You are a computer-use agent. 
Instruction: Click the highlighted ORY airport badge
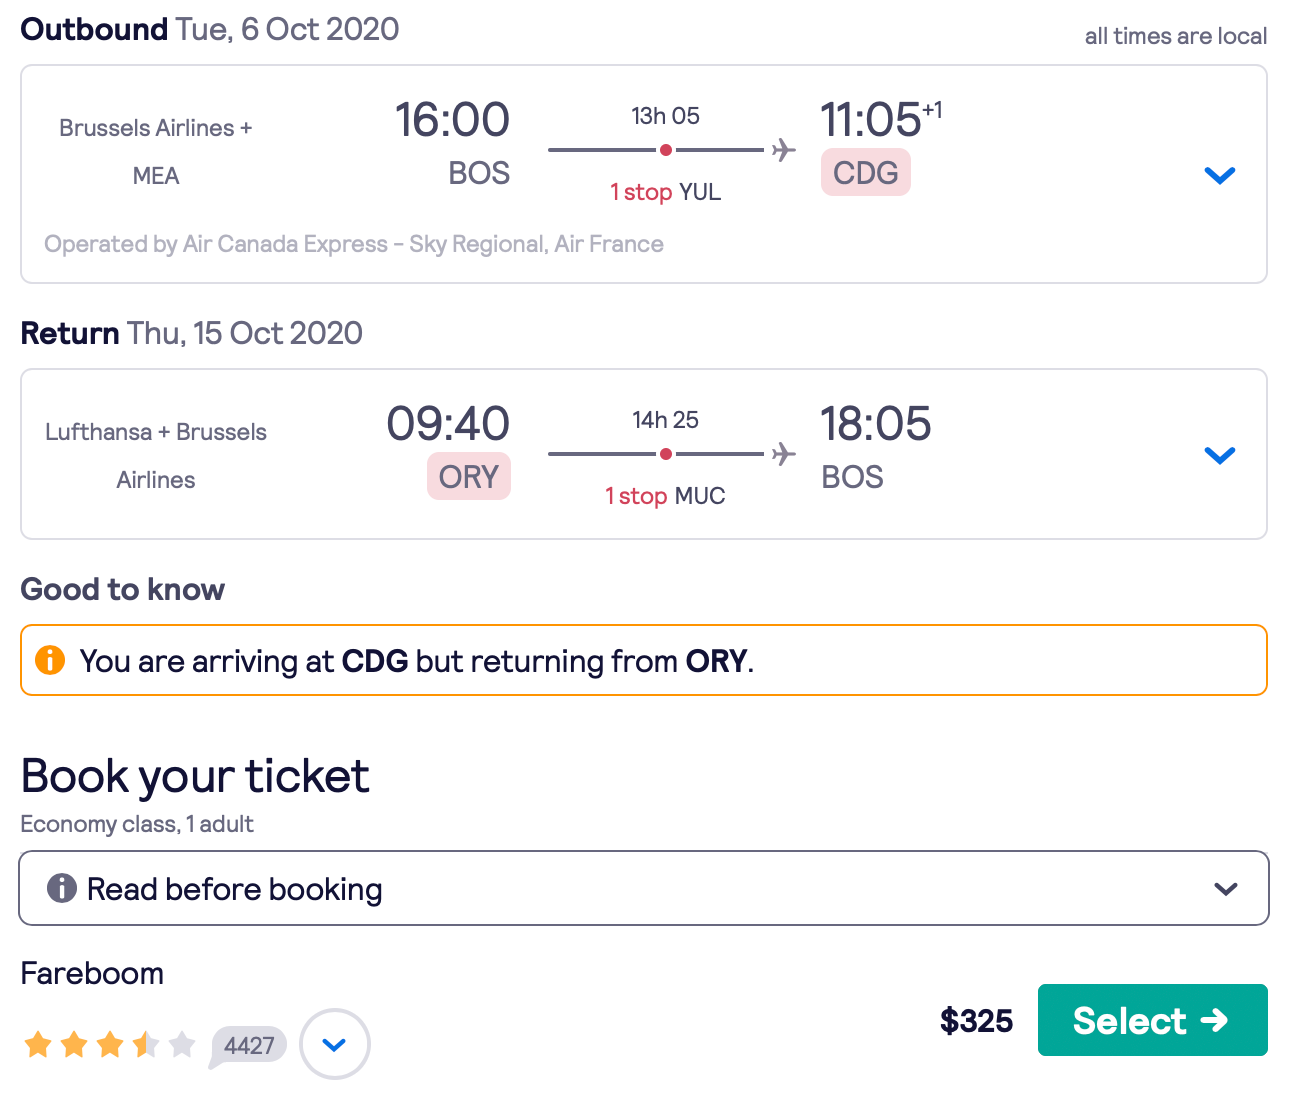(468, 477)
